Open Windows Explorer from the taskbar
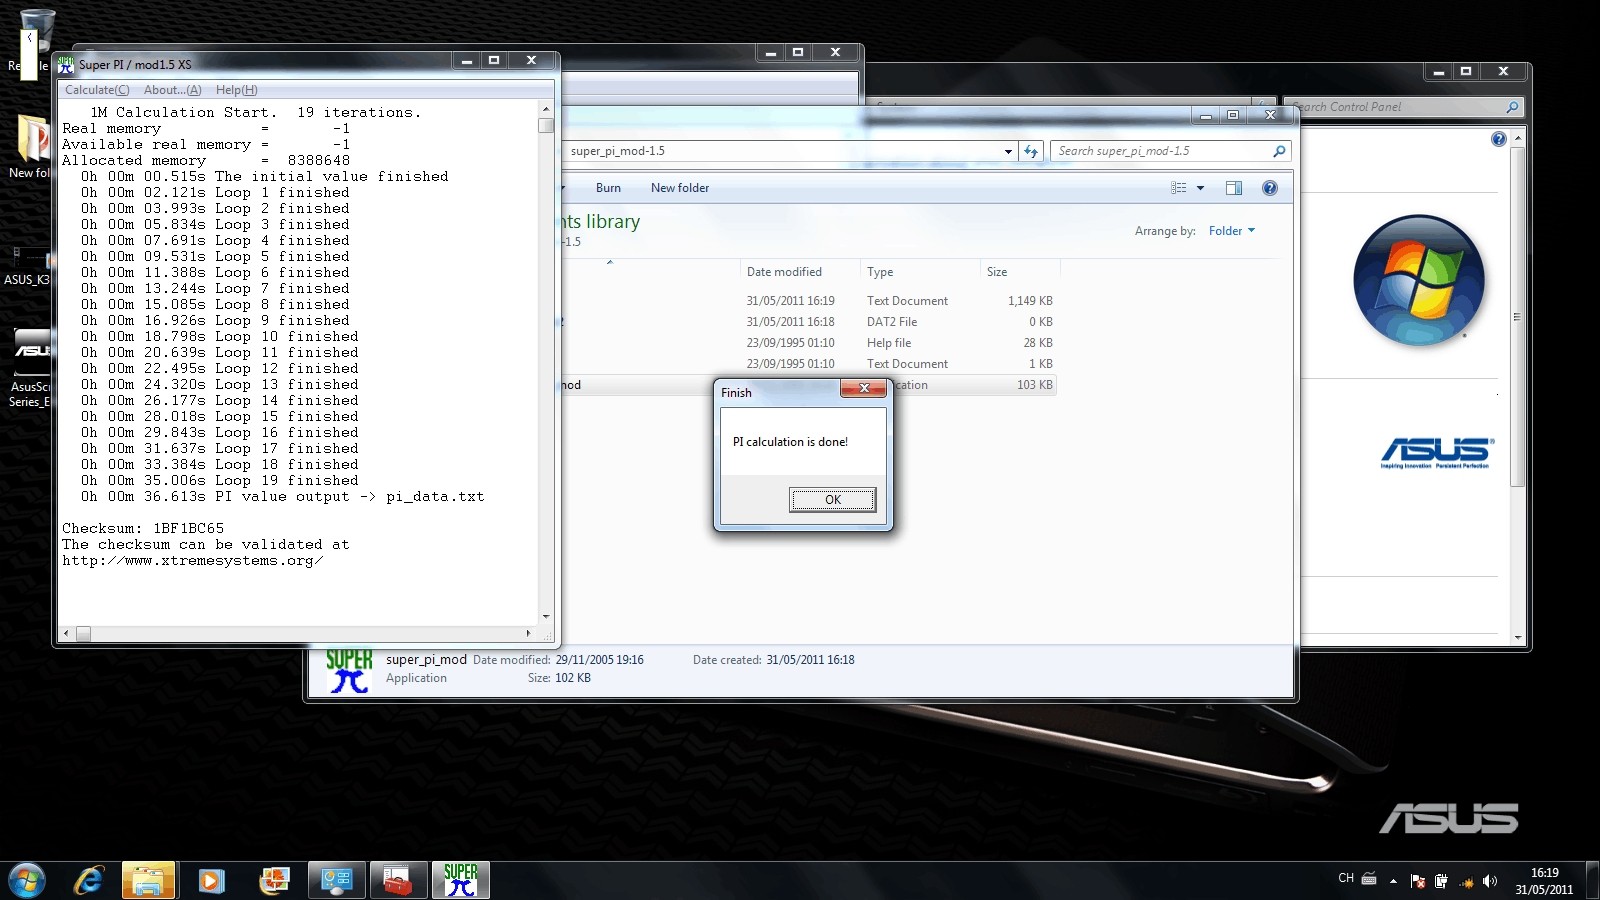Viewport: 1600px width, 900px height. tap(149, 880)
